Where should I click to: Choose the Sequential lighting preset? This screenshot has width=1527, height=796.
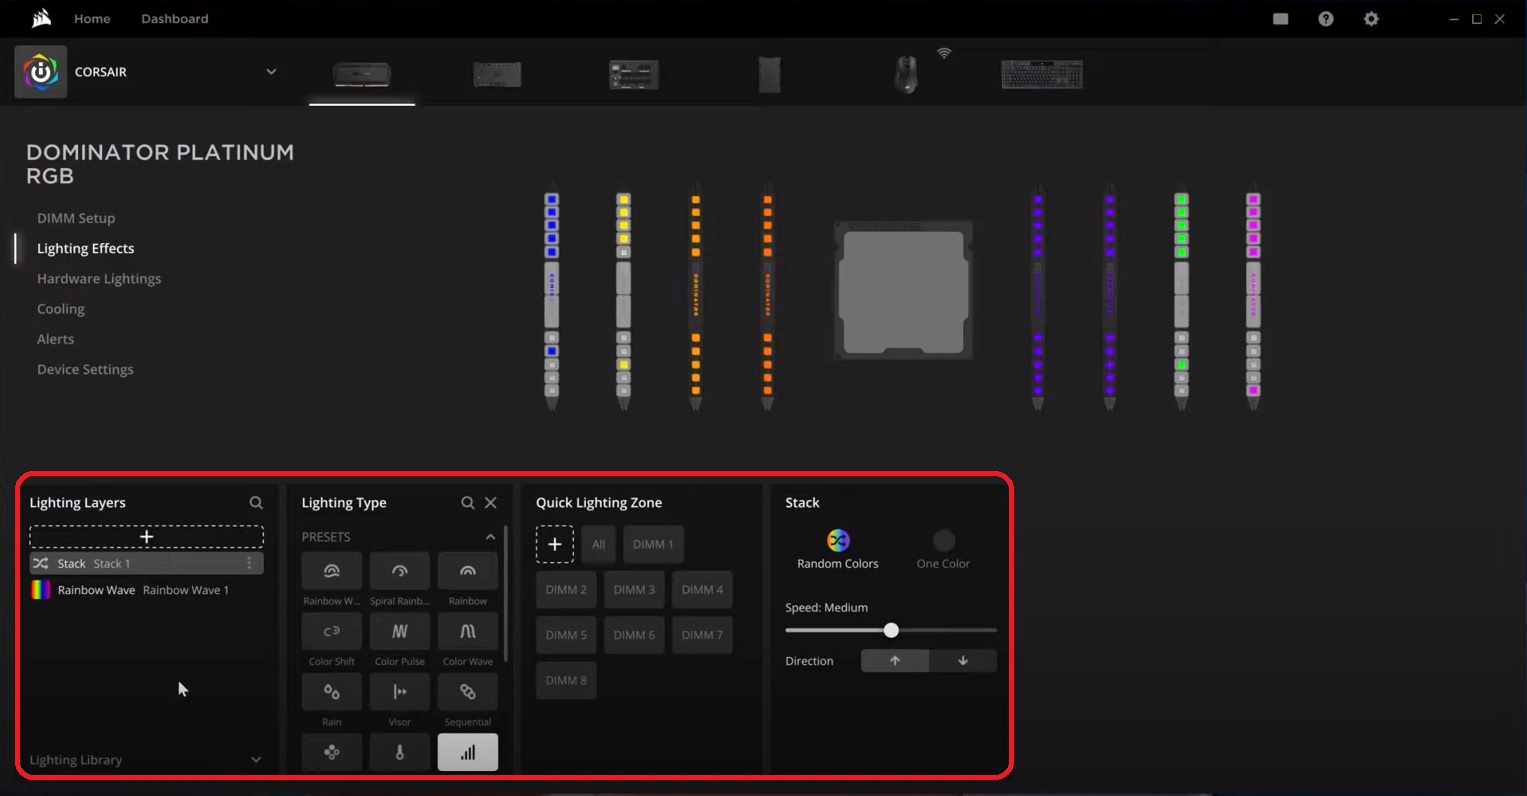point(467,692)
